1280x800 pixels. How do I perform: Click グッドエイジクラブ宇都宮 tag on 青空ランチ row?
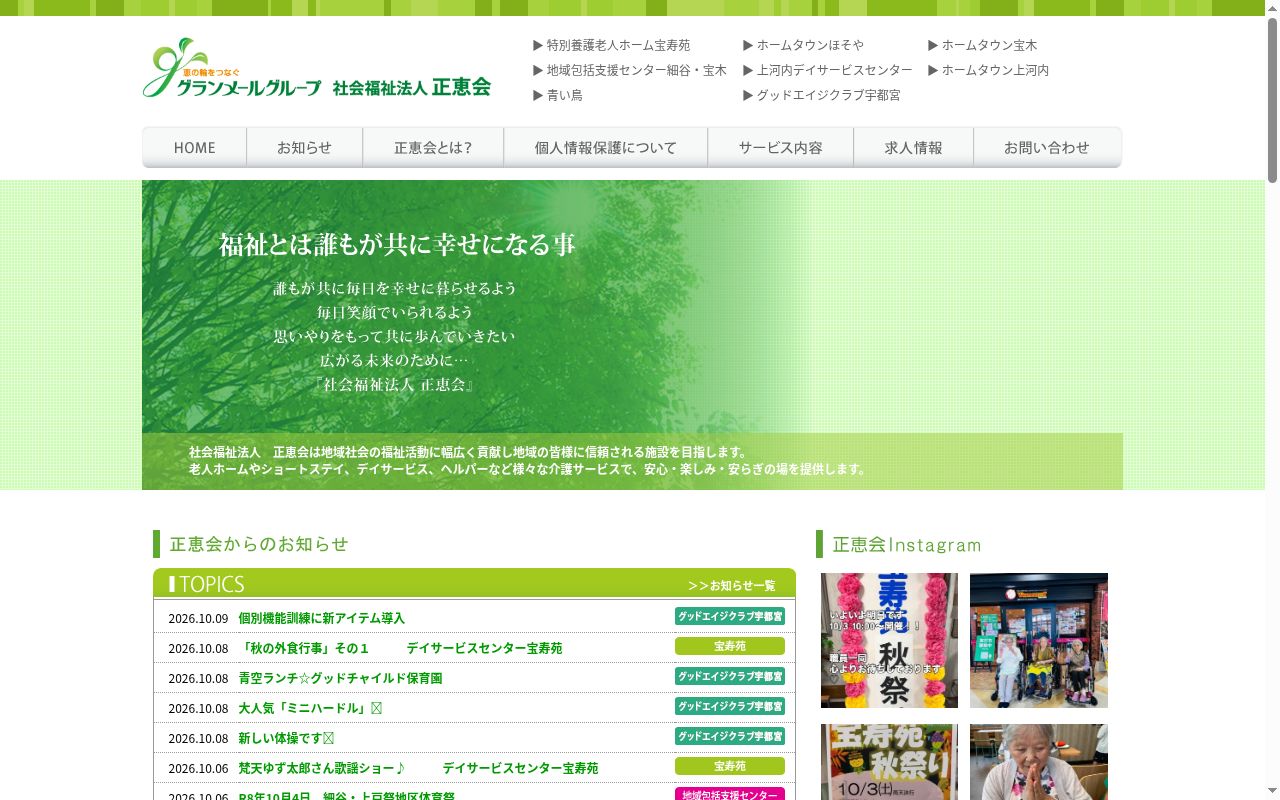coord(730,676)
